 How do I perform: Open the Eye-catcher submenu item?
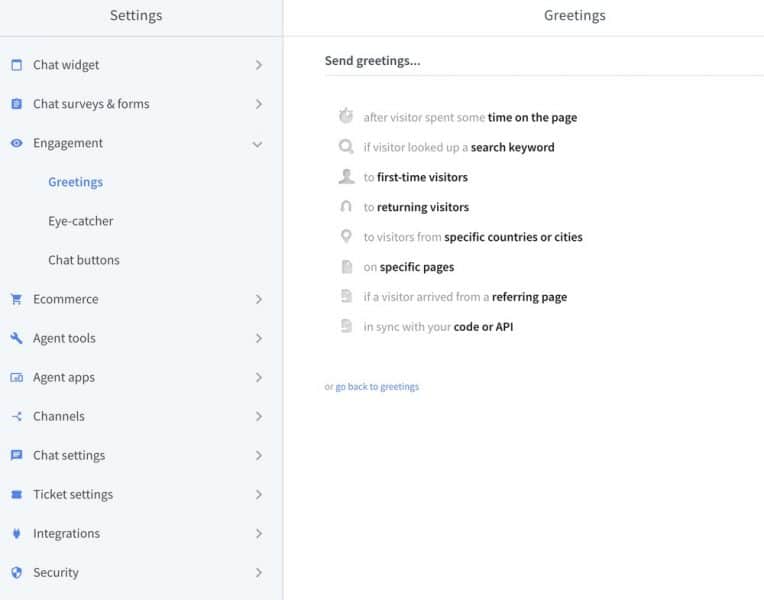[81, 221]
